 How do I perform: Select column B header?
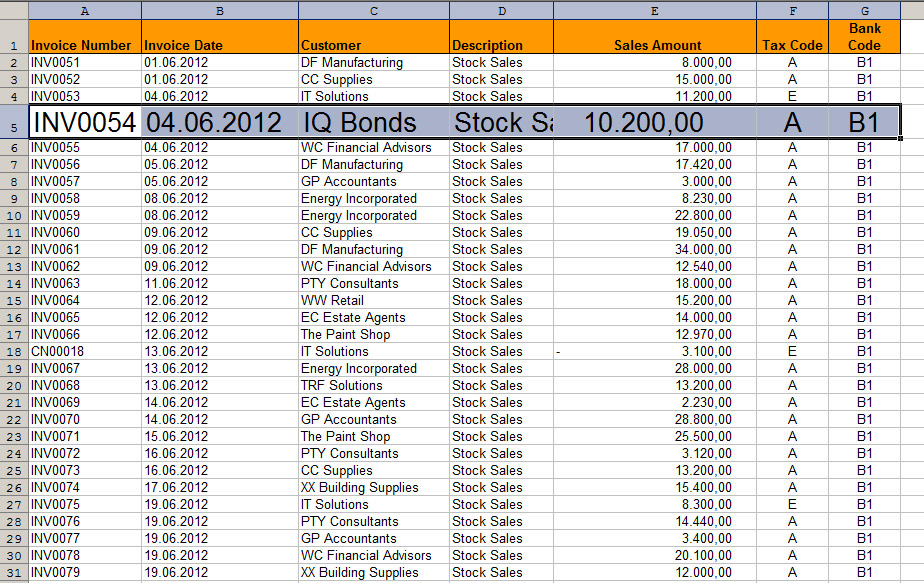220,11
